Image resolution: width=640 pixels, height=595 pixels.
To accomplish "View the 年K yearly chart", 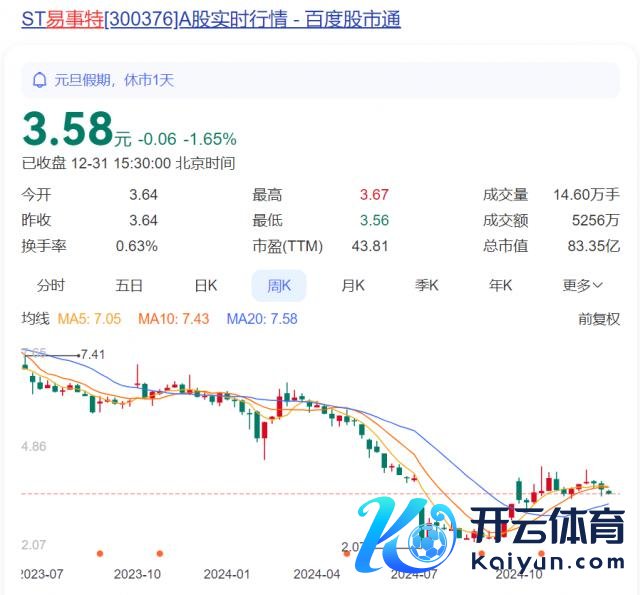I will pyautogui.click(x=501, y=285).
